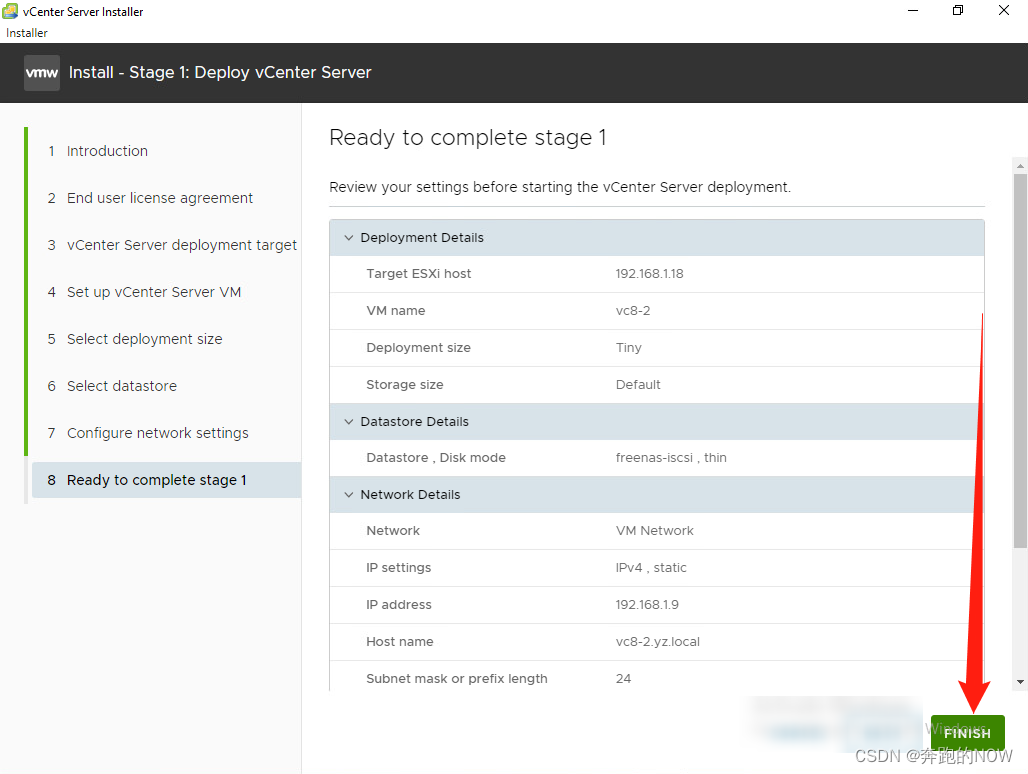Image resolution: width=1028 pixels, height=774 pixels.
Task: Click the Datastore , Disk mode label
Action: [x=436, y=458]
